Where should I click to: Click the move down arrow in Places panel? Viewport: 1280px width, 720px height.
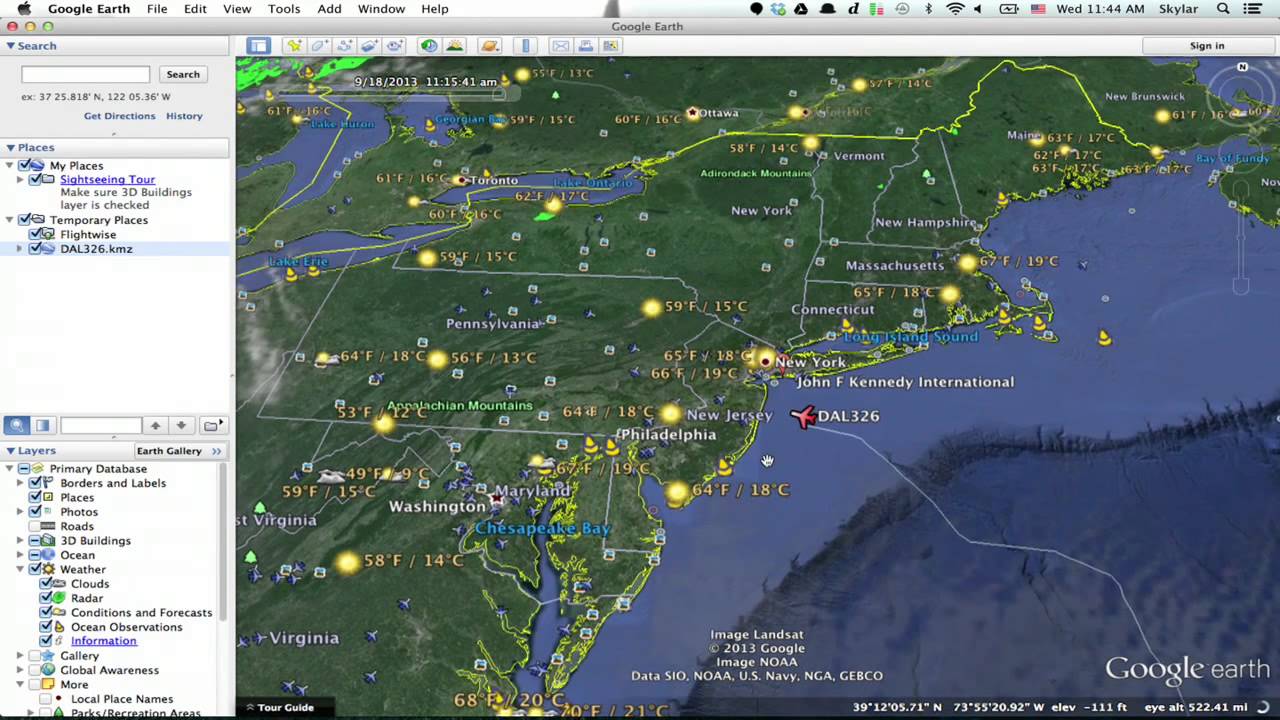tap(181, 425)
